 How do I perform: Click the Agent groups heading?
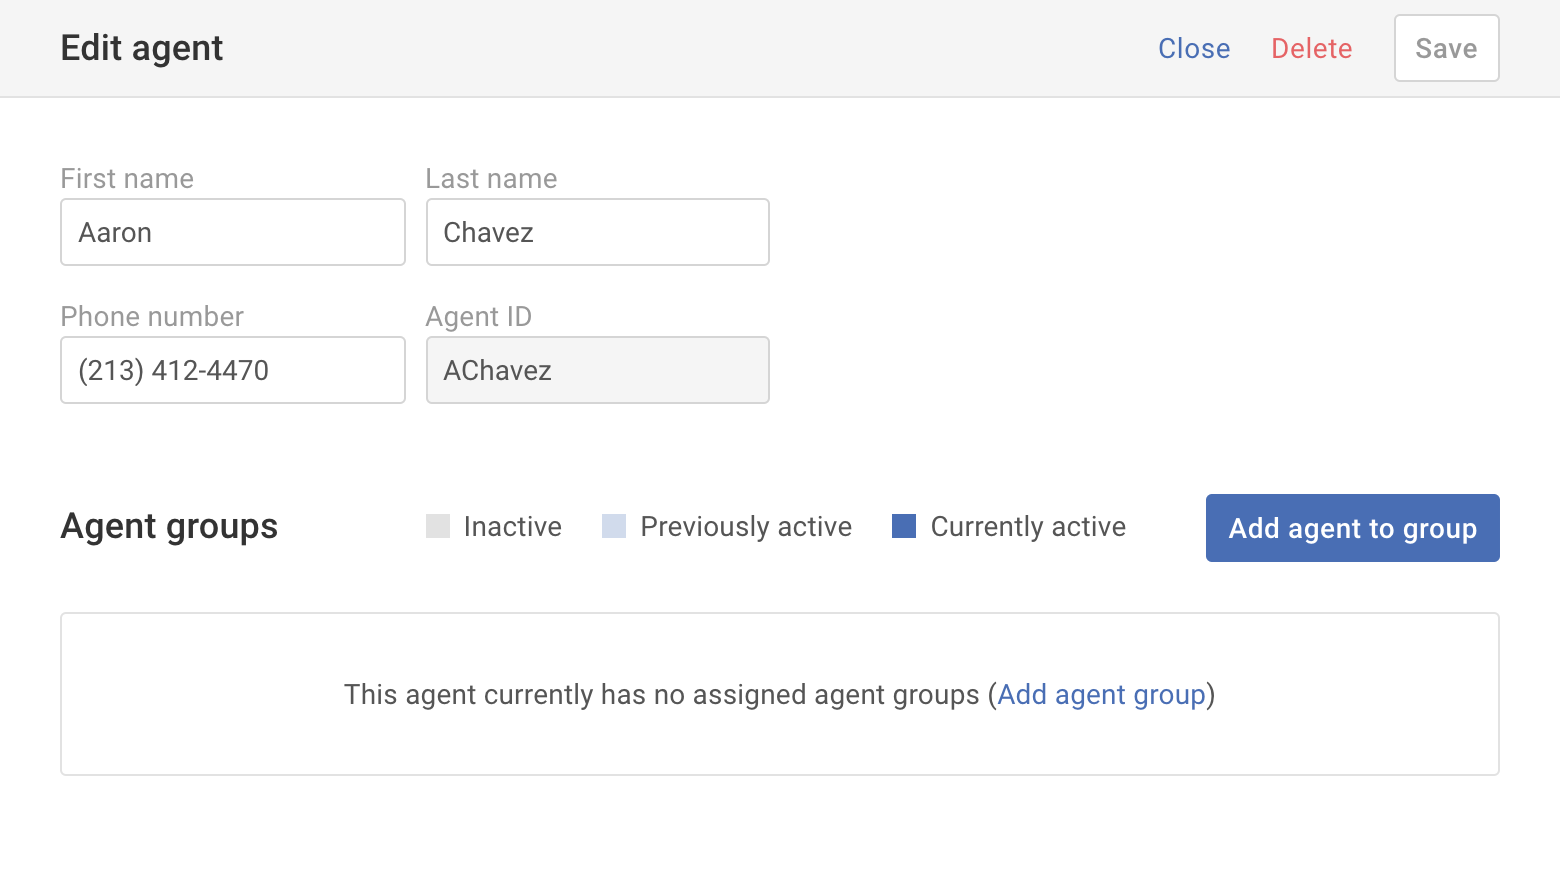click(x=168, y=526)
